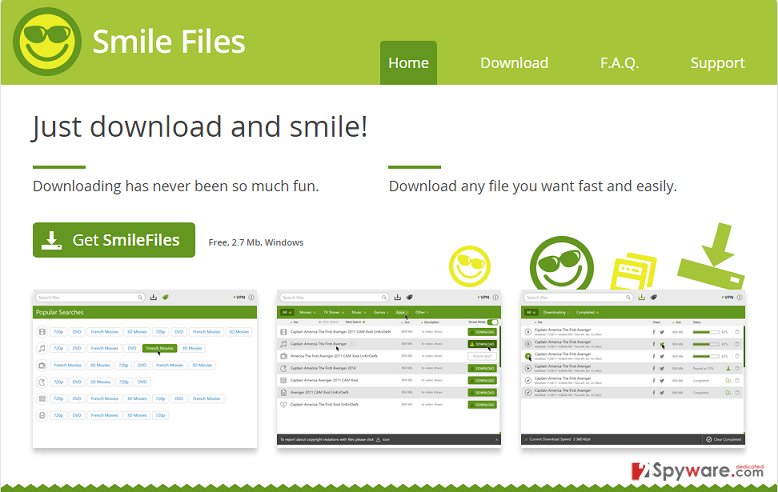Go to the Download page
Viewport: 778px width, 492px height.
514,63
